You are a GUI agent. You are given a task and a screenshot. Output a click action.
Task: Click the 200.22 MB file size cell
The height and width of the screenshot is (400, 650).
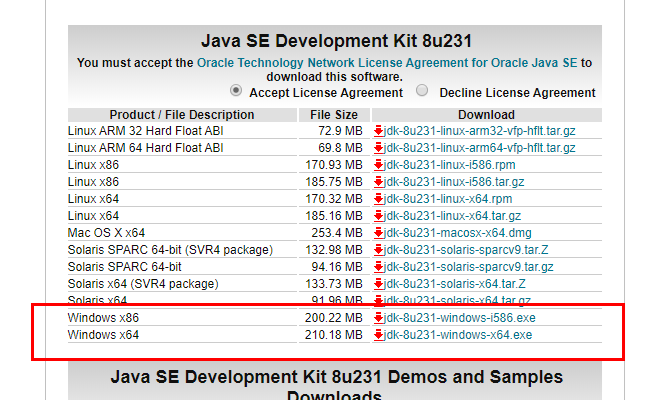click(x=334, y=318)
